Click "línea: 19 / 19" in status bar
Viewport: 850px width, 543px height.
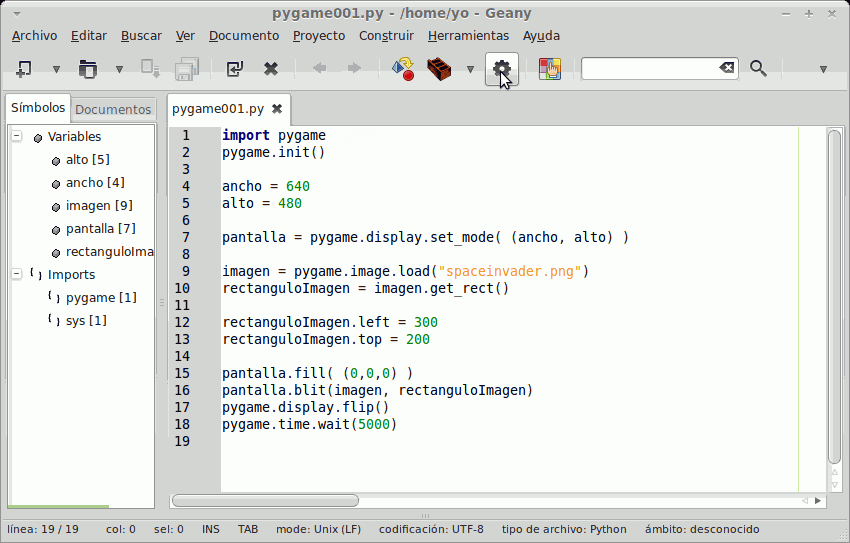[43, 529]
